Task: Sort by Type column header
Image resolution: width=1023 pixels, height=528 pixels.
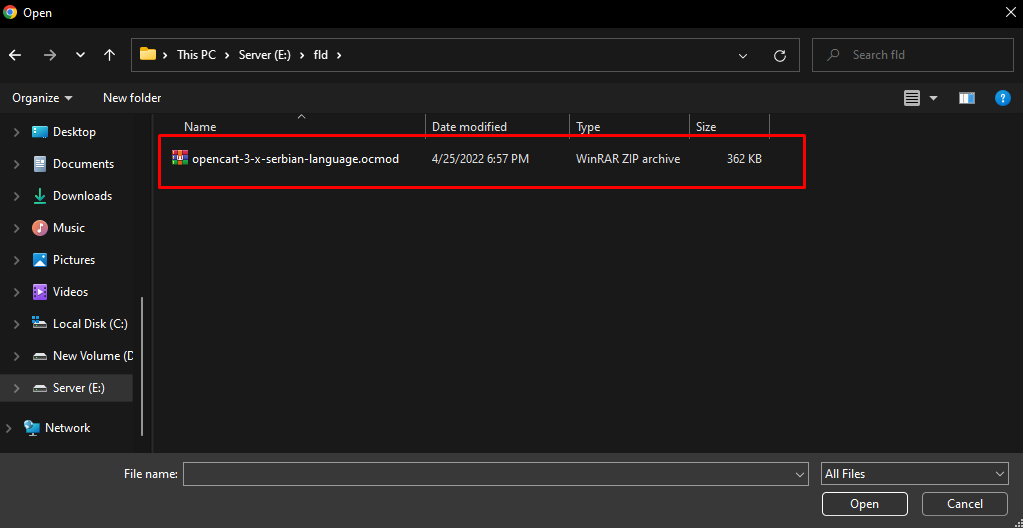Action: point(588,127)
